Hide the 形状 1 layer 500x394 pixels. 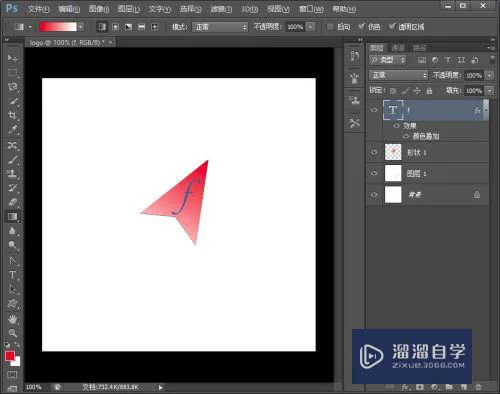point(374,152)
